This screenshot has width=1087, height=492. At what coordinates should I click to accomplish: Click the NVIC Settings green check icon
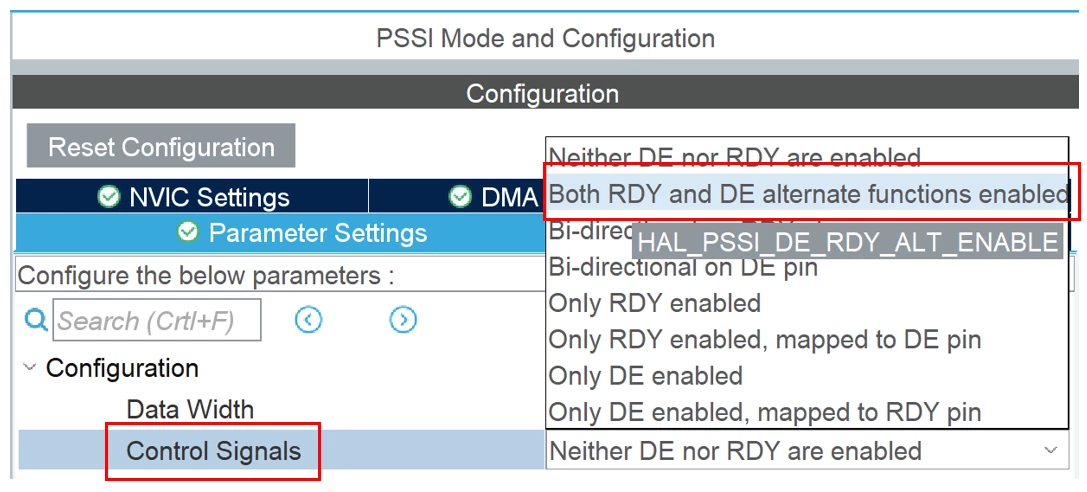point(108,197)
